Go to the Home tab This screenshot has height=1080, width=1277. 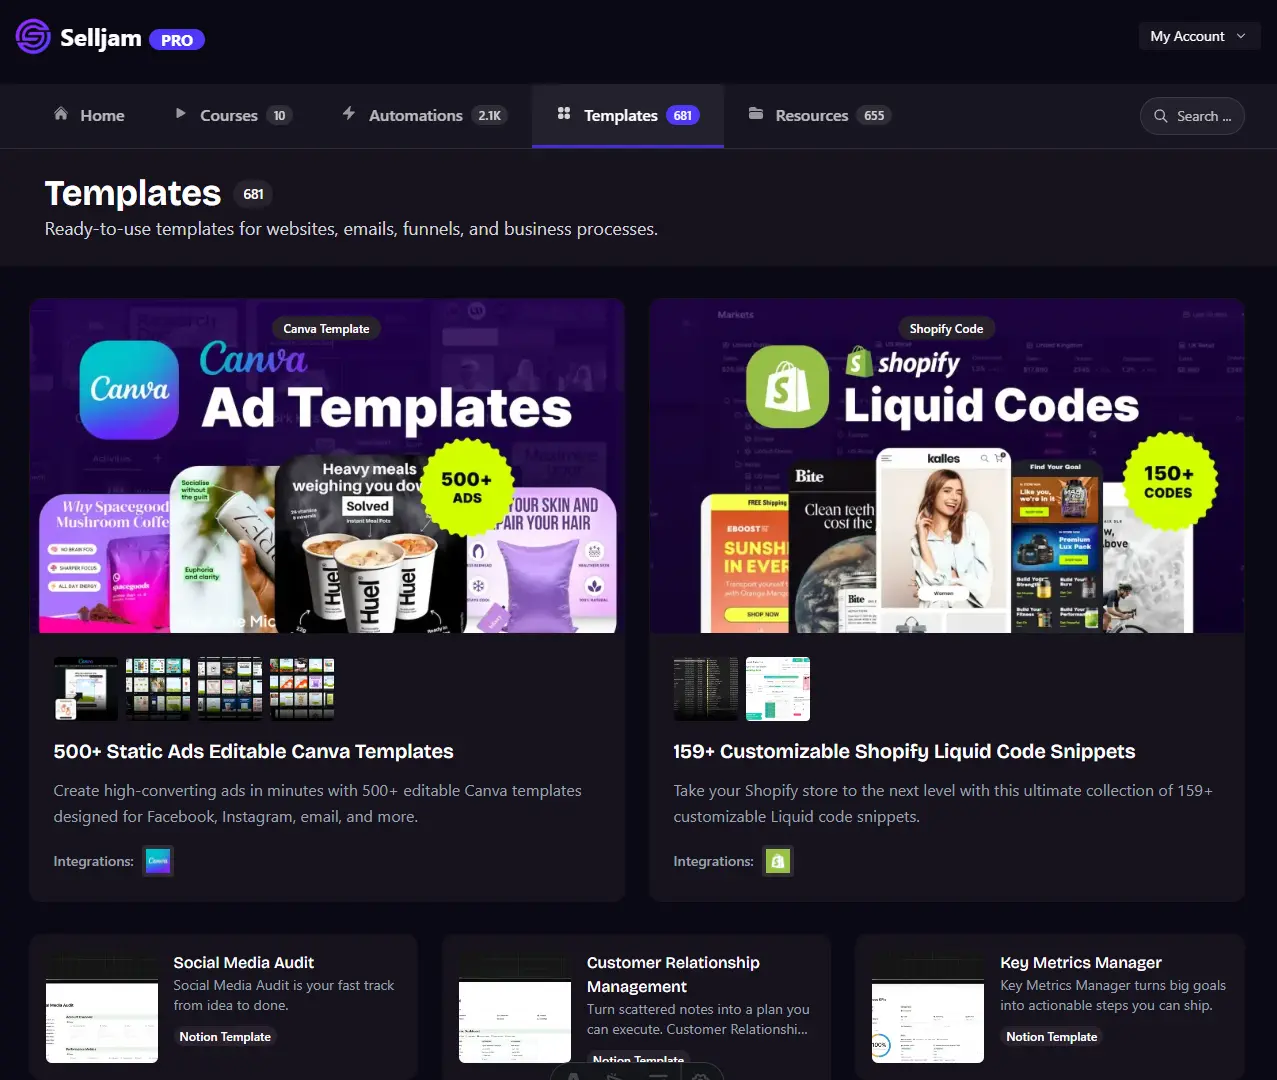click(x=89, y=116)
